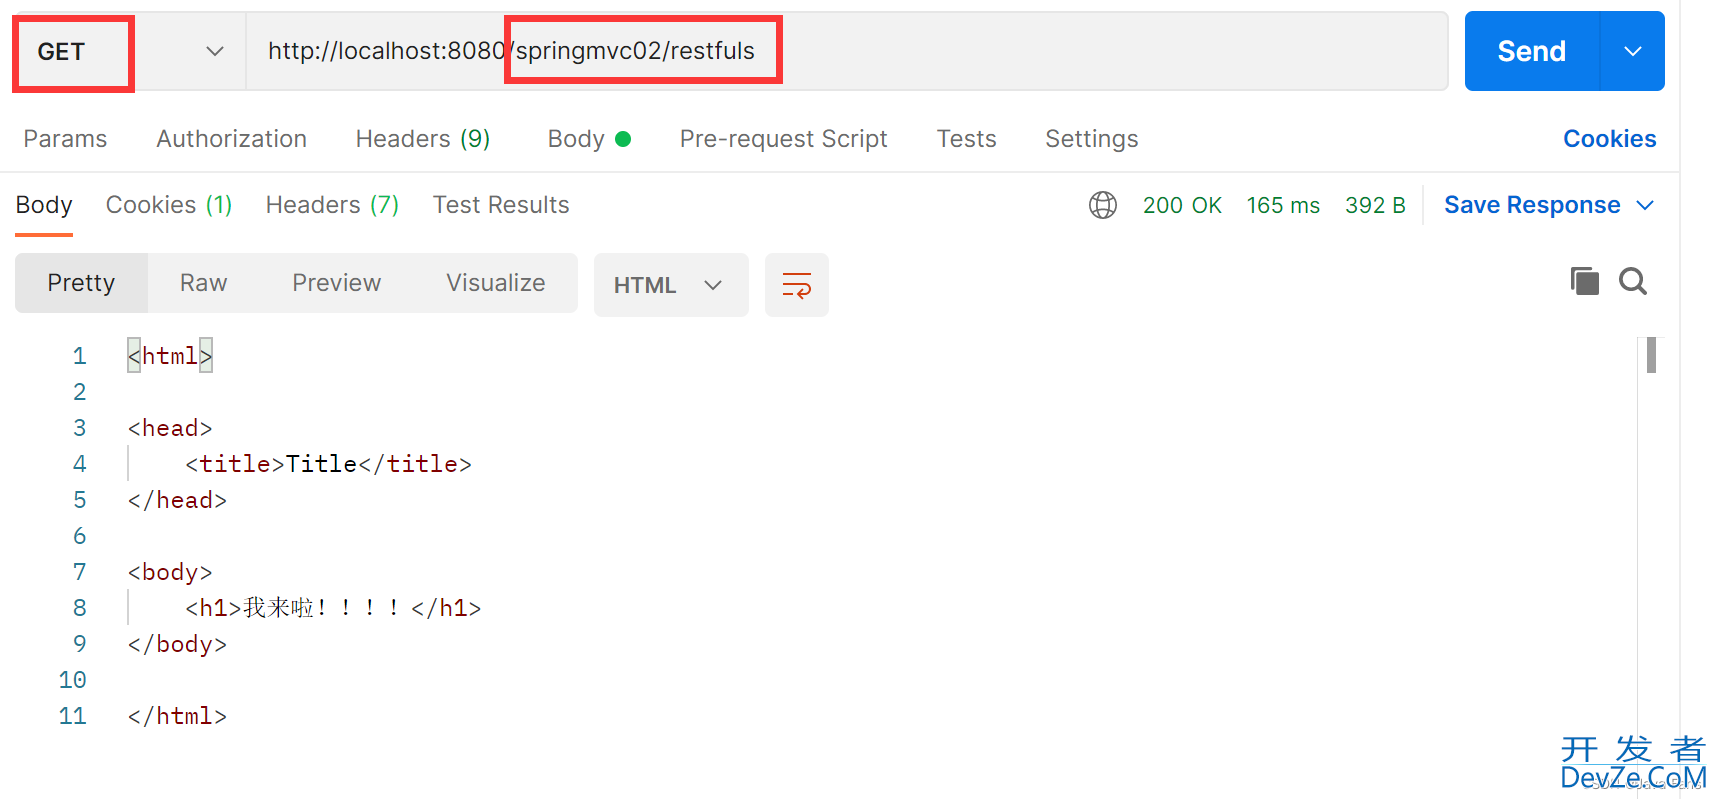
Task: Click the 392 B response size
Action: pos(1375,205)
